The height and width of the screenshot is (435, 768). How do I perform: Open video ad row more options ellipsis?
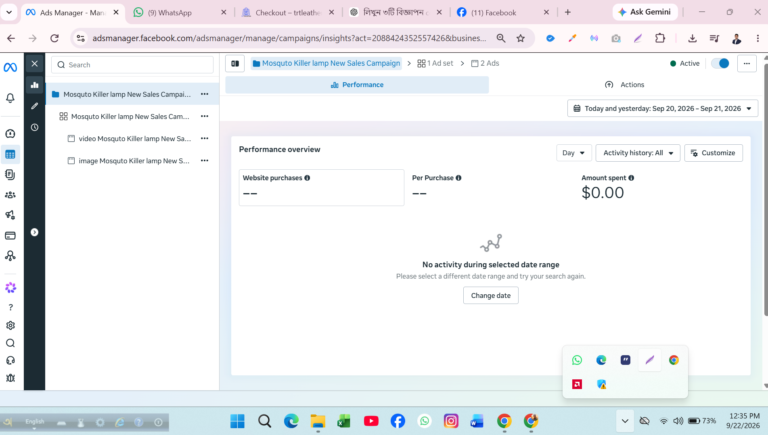204,139
